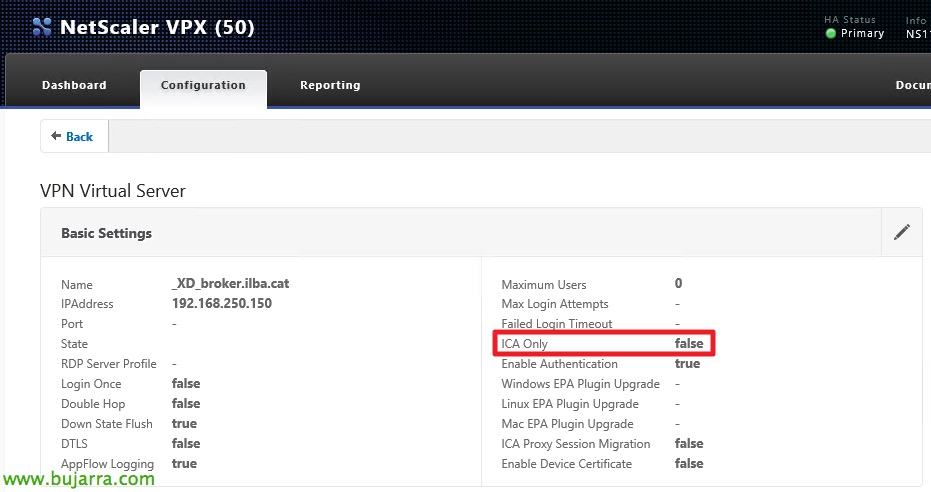
Task: Select the Configuration tab
Action: point(203,85)
